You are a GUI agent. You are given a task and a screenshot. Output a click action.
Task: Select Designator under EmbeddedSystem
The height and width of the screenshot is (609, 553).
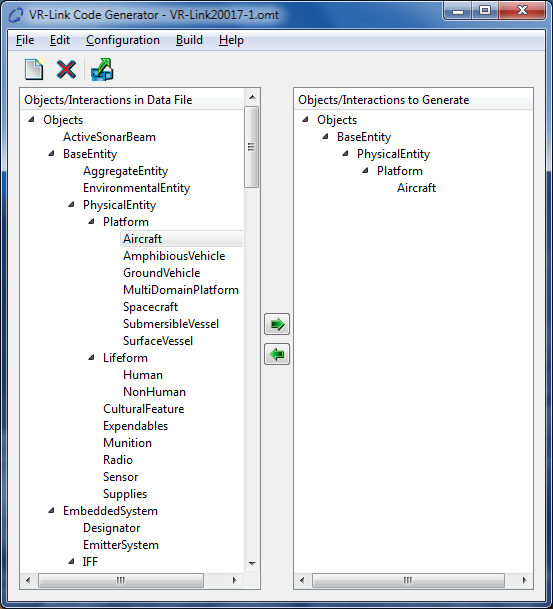[111, 528]
